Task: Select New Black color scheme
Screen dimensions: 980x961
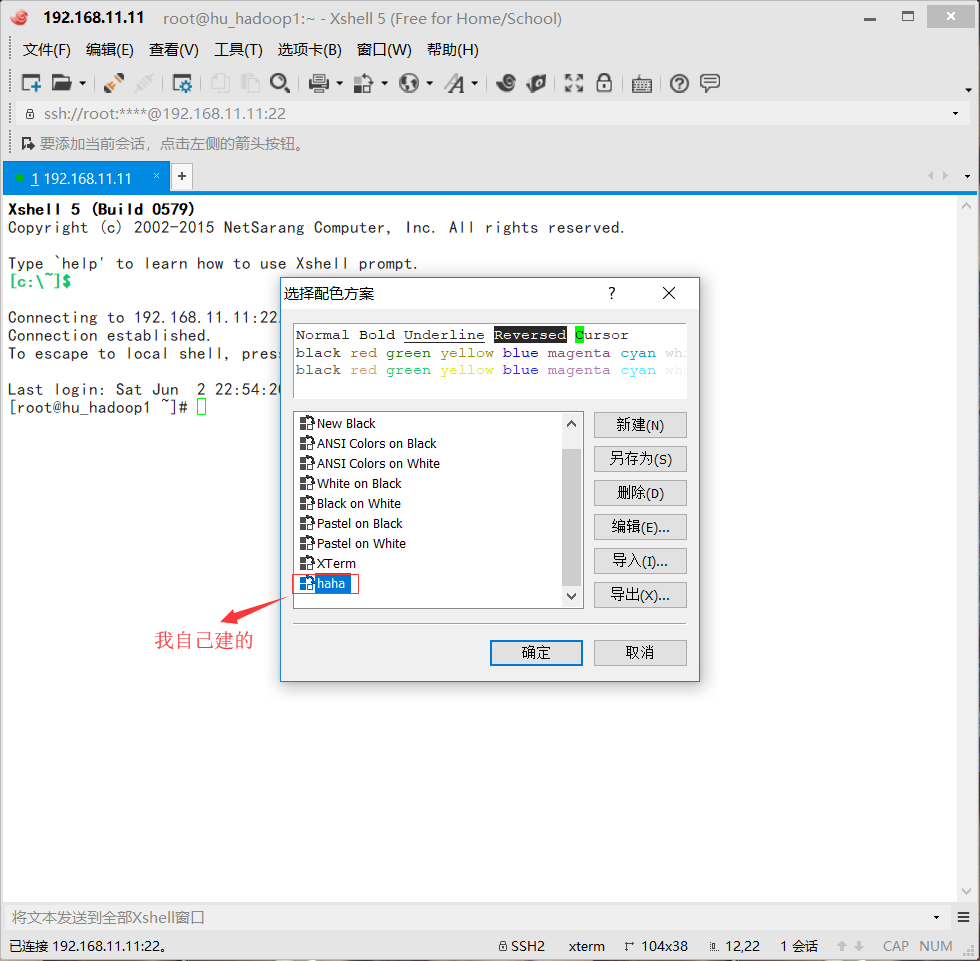Action: [338, 423]
